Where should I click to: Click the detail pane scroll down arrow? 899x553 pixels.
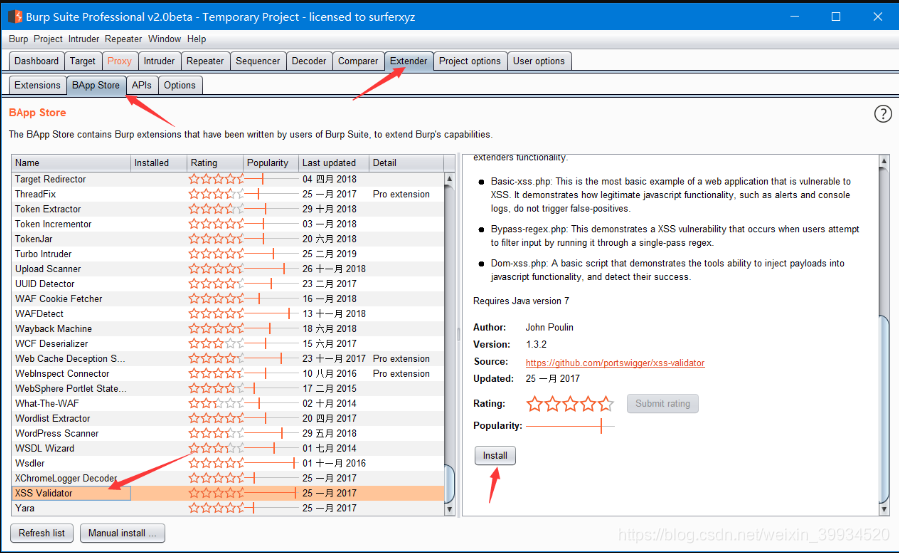(884, 508)
